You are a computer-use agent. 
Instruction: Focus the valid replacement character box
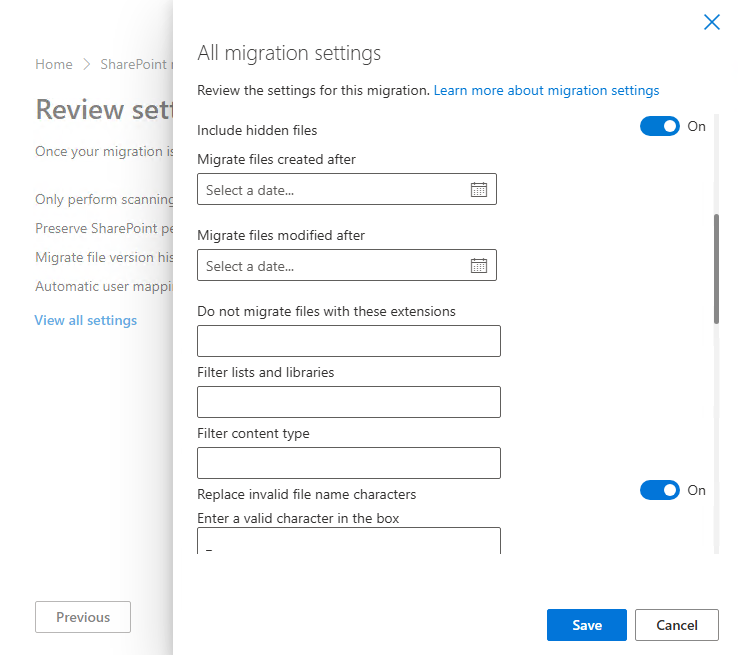(348, 541)
